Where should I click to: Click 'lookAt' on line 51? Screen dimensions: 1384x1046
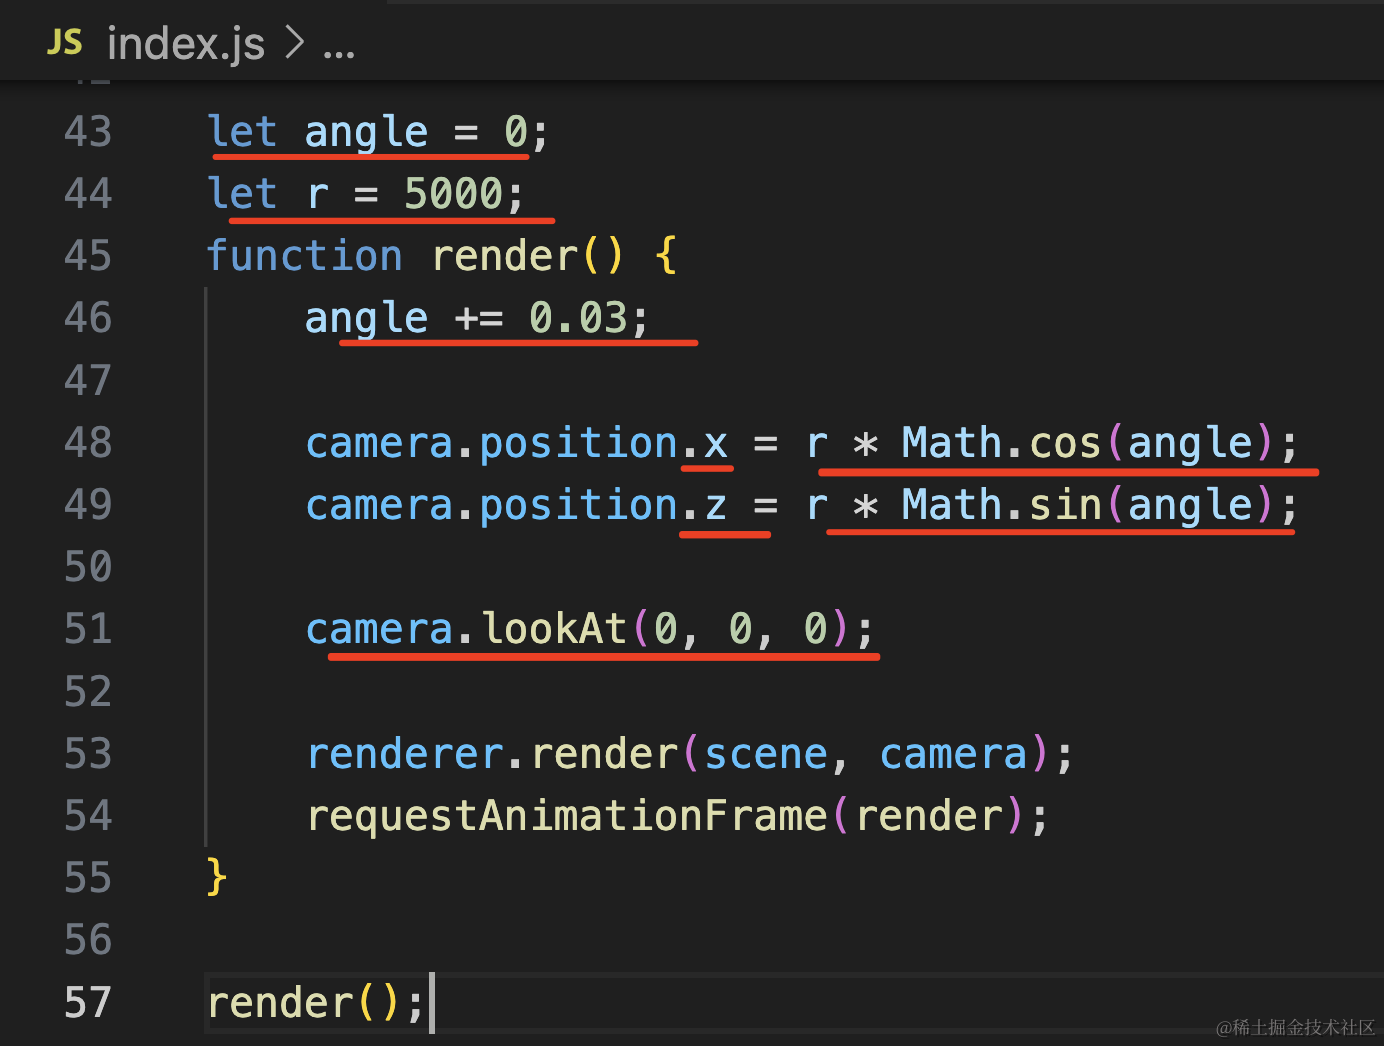click(554, 629)
